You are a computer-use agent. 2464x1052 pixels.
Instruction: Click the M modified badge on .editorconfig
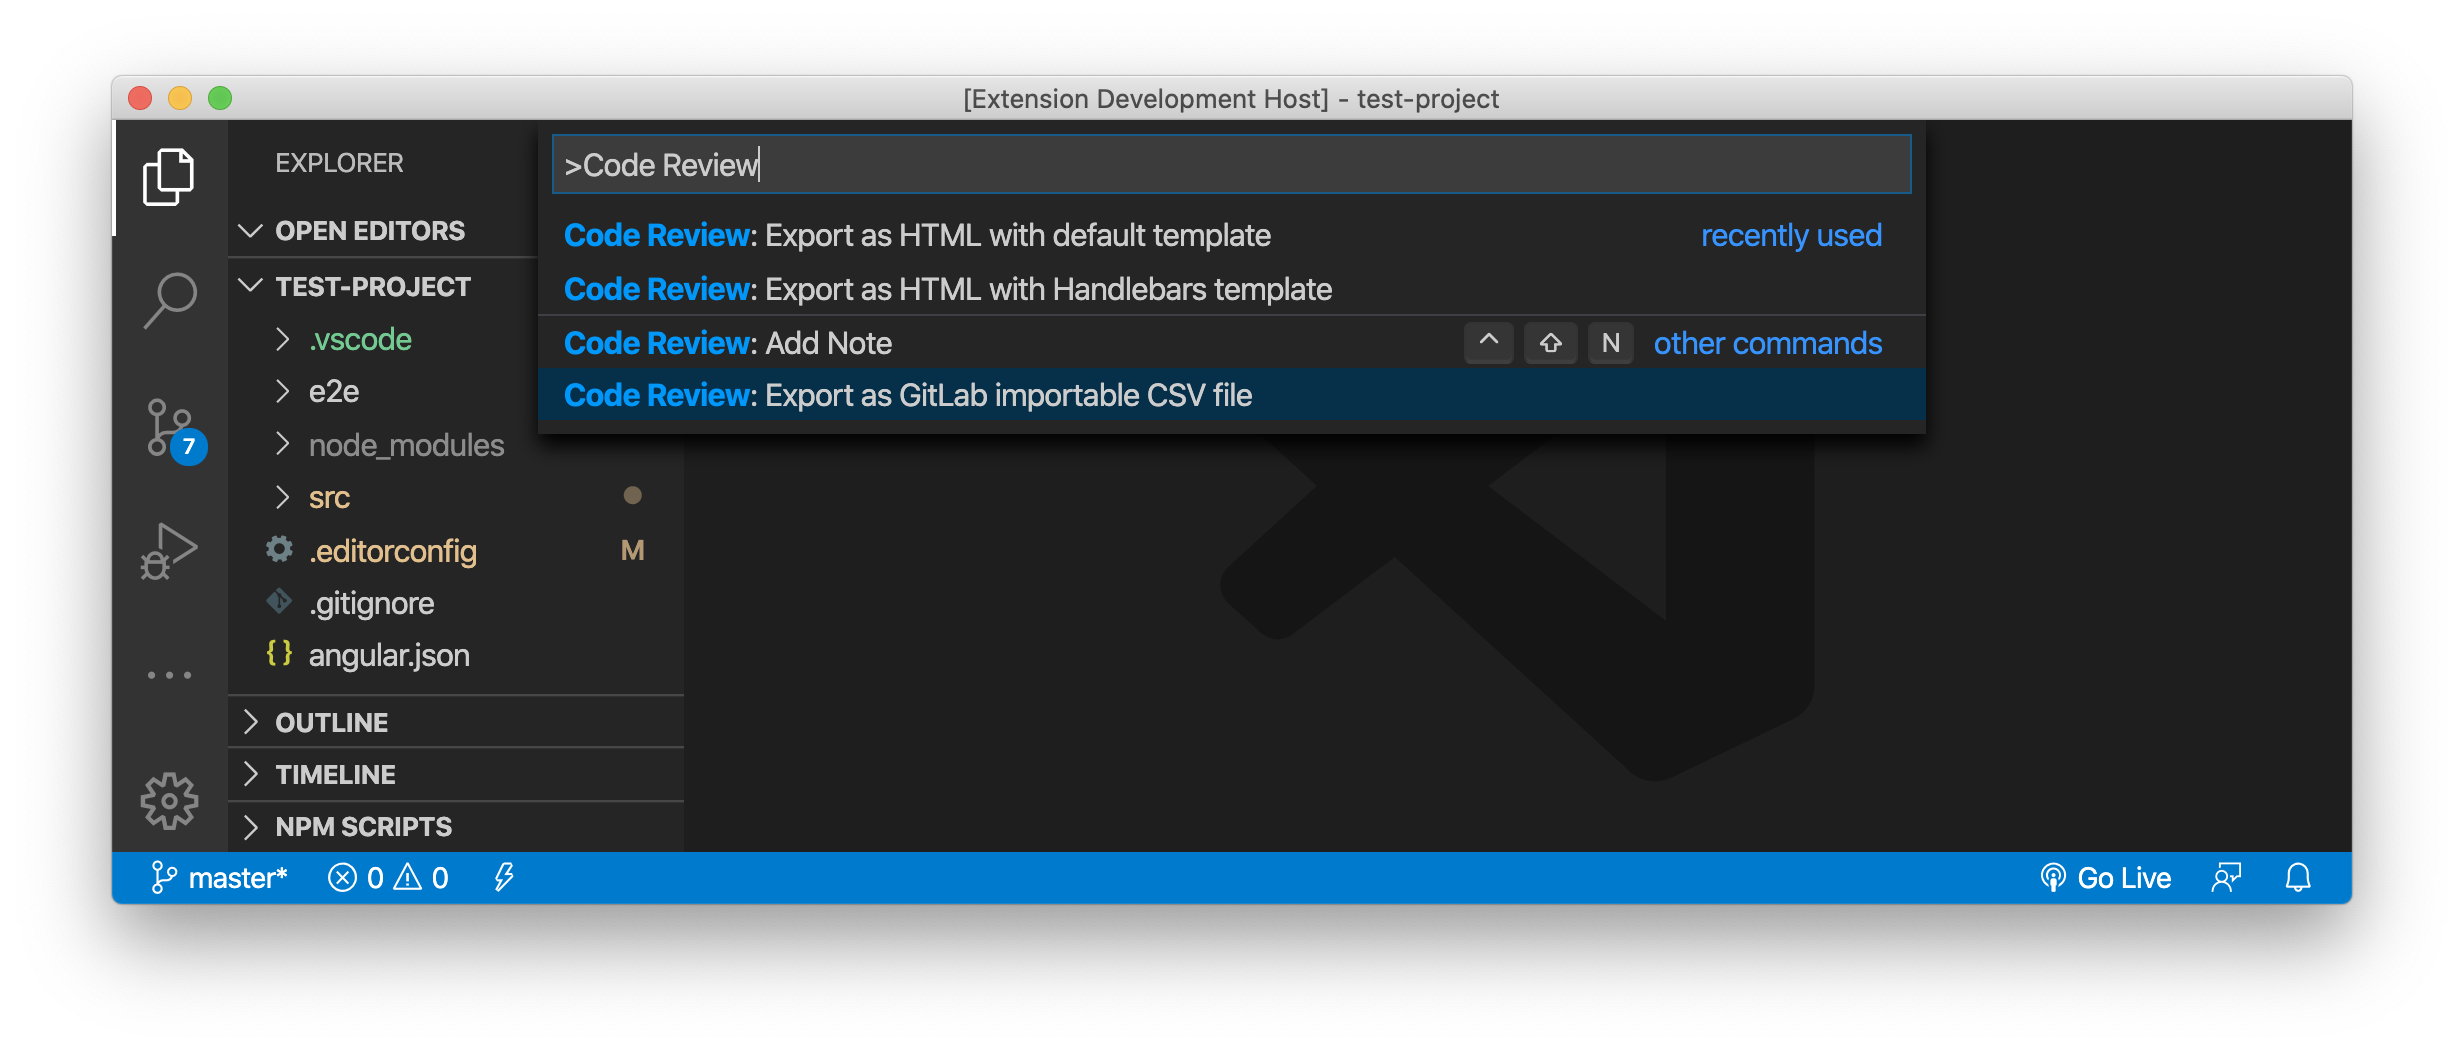(632, 550)
